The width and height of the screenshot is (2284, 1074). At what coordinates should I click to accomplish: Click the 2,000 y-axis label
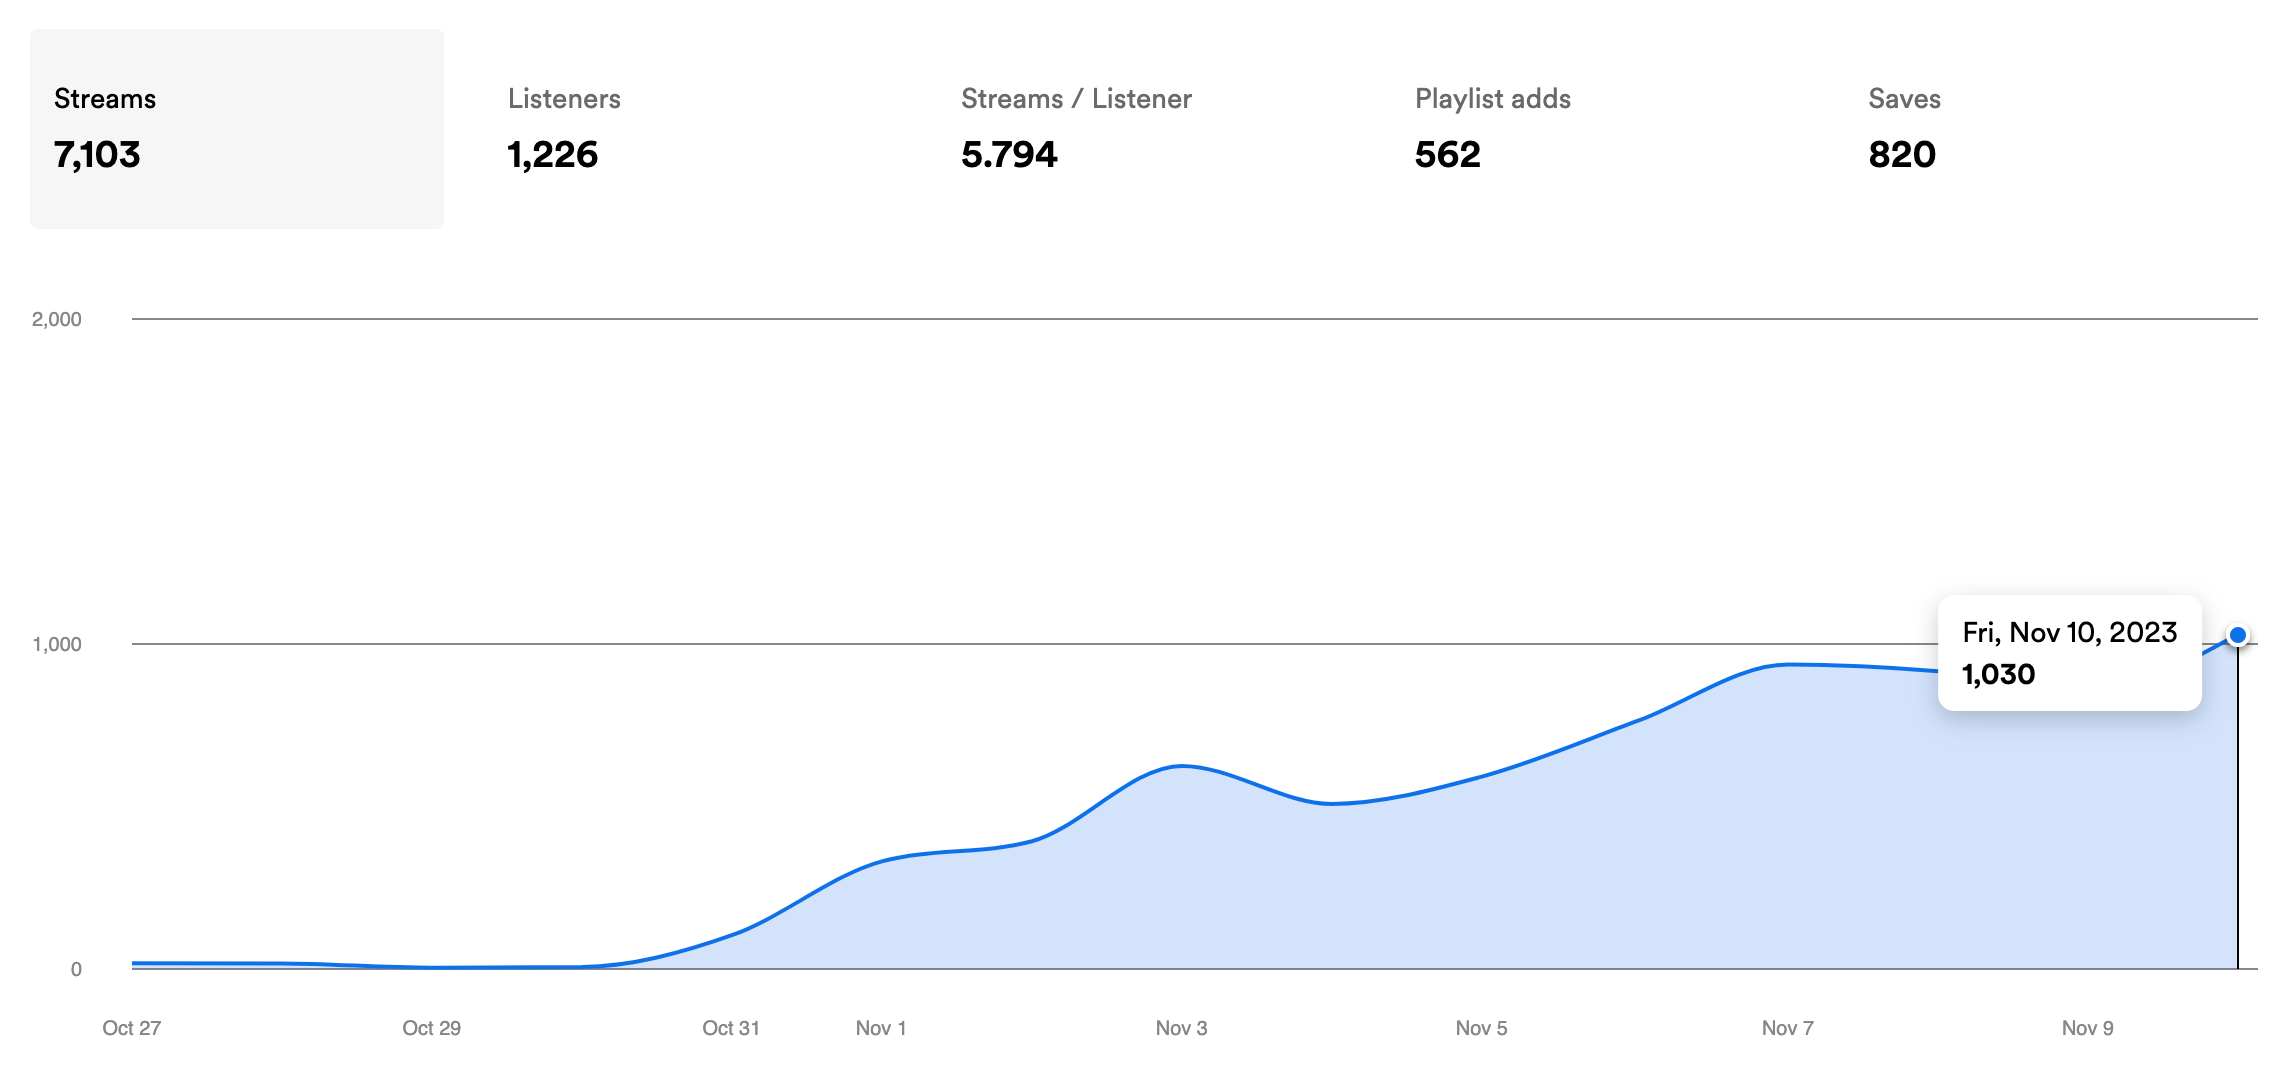pyautogui.click(x=56, y=319)
